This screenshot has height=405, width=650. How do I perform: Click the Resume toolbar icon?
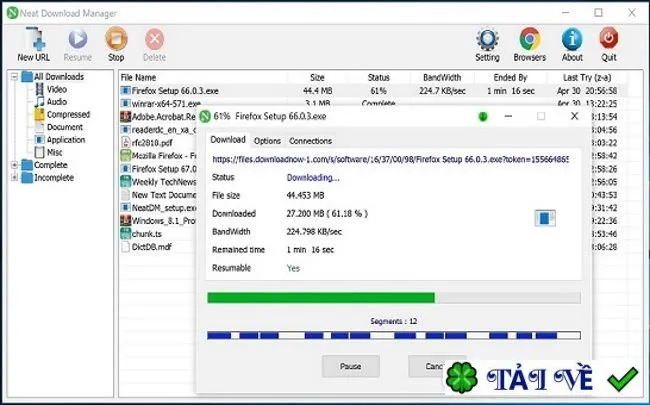click(x=78, y=39)
